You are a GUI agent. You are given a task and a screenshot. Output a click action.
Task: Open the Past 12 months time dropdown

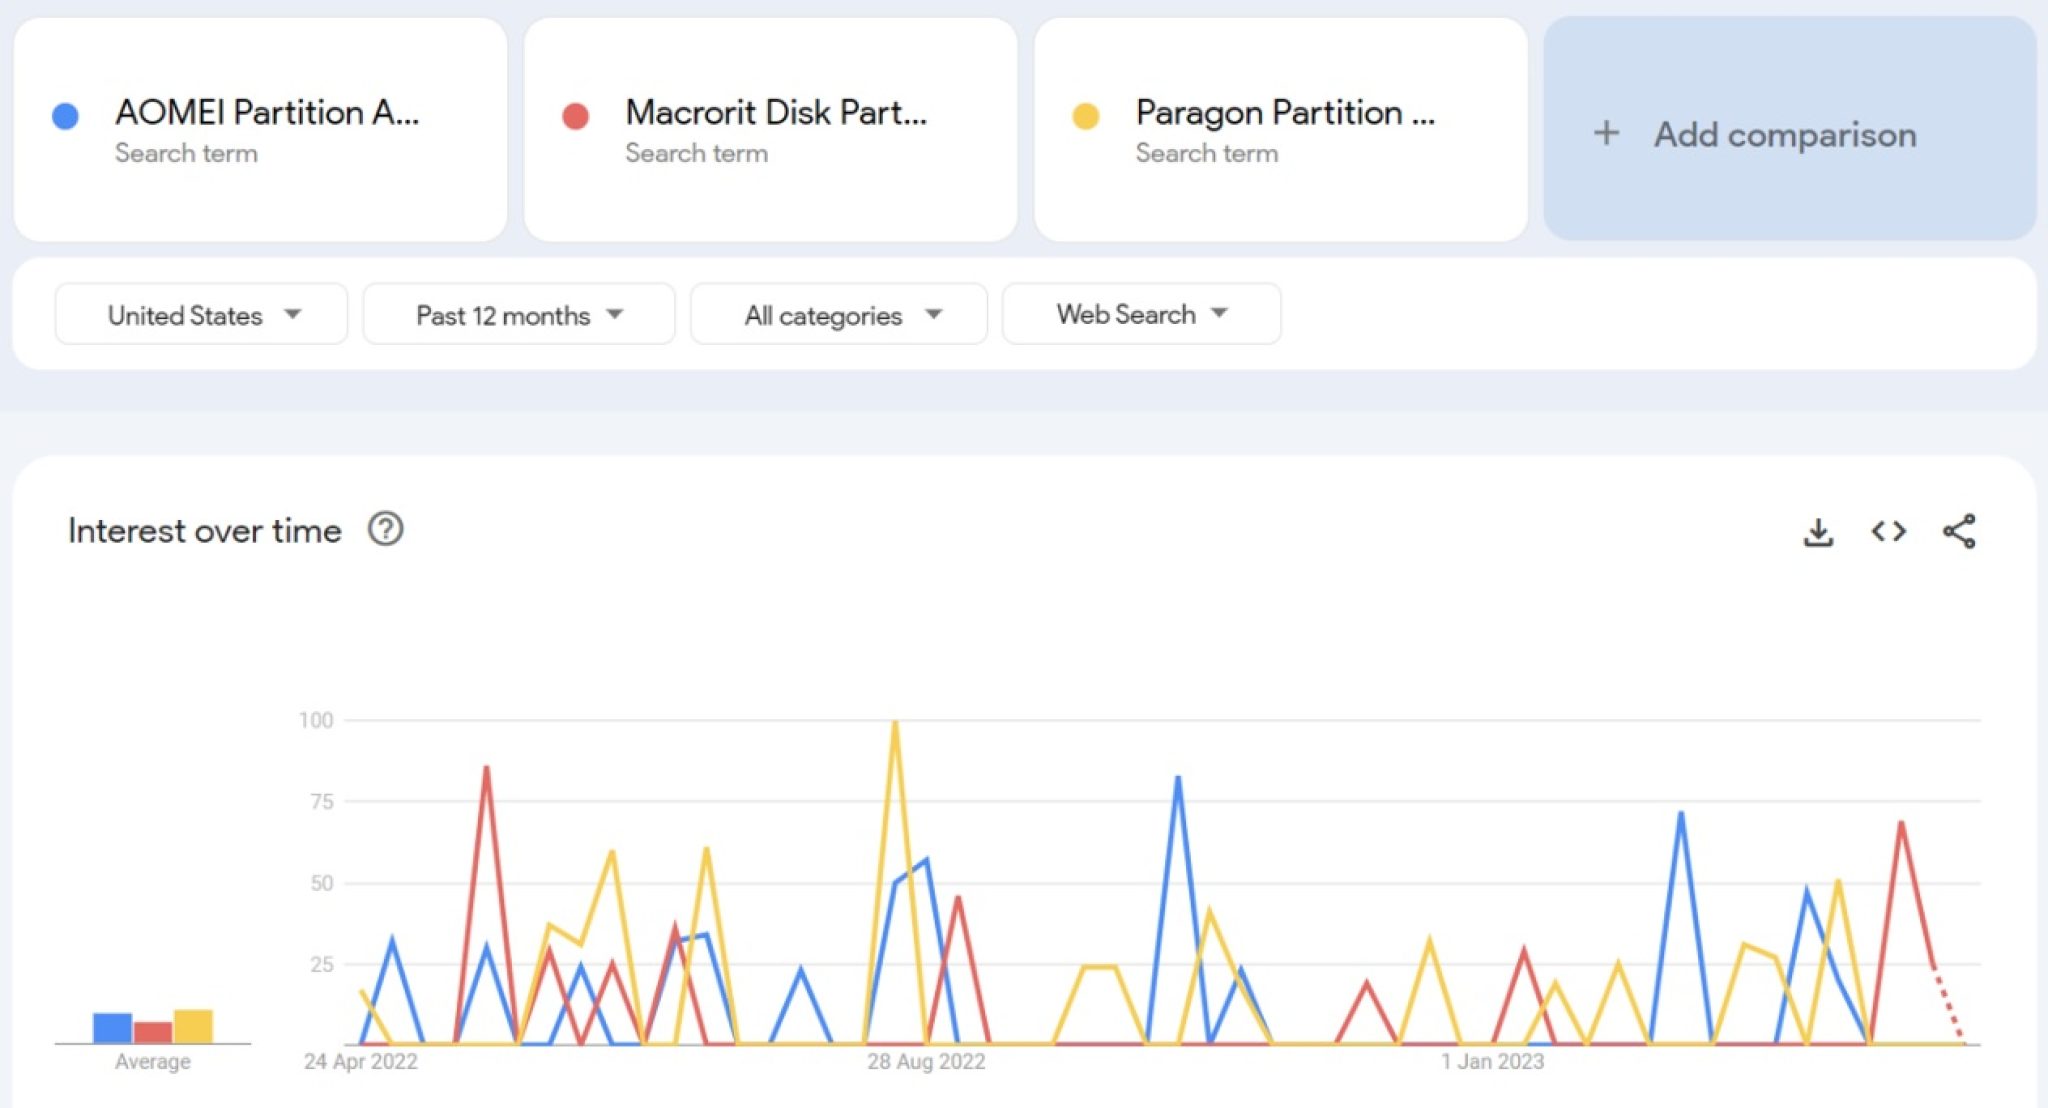(518, 314)
